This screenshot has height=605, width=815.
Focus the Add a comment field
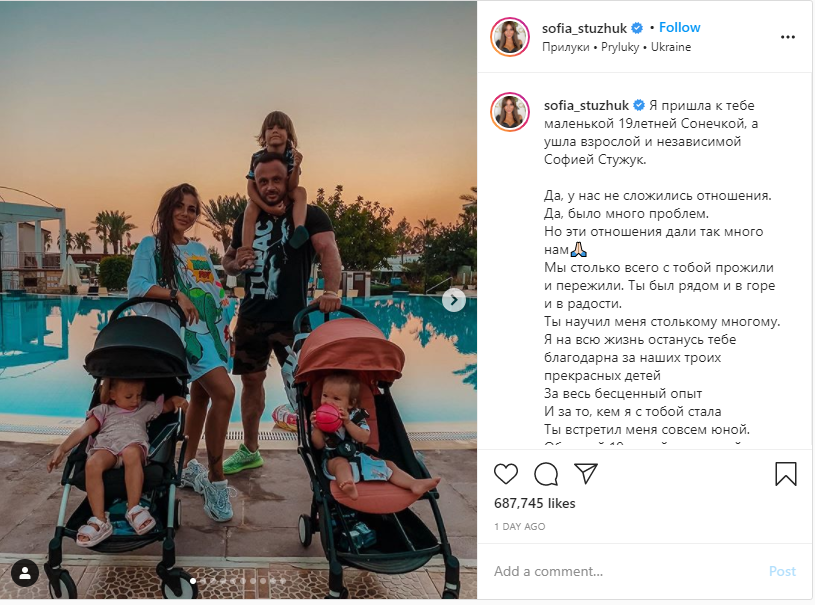[626, 572]
